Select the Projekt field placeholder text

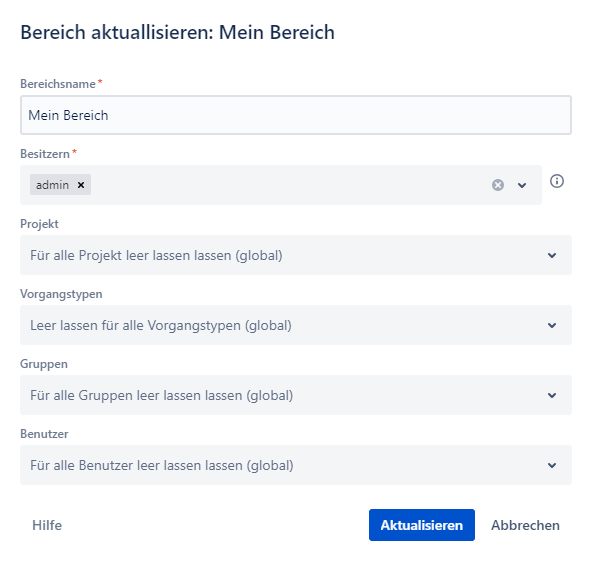[x=156, y=255]
